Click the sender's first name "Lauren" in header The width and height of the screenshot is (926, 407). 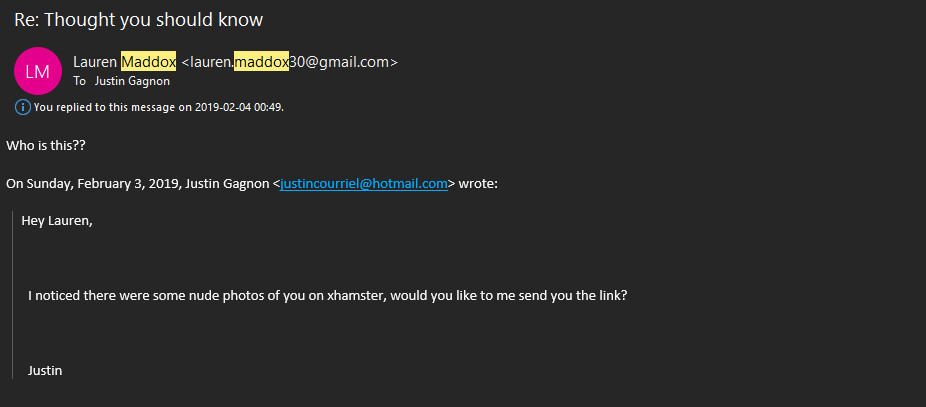(95, 62)
